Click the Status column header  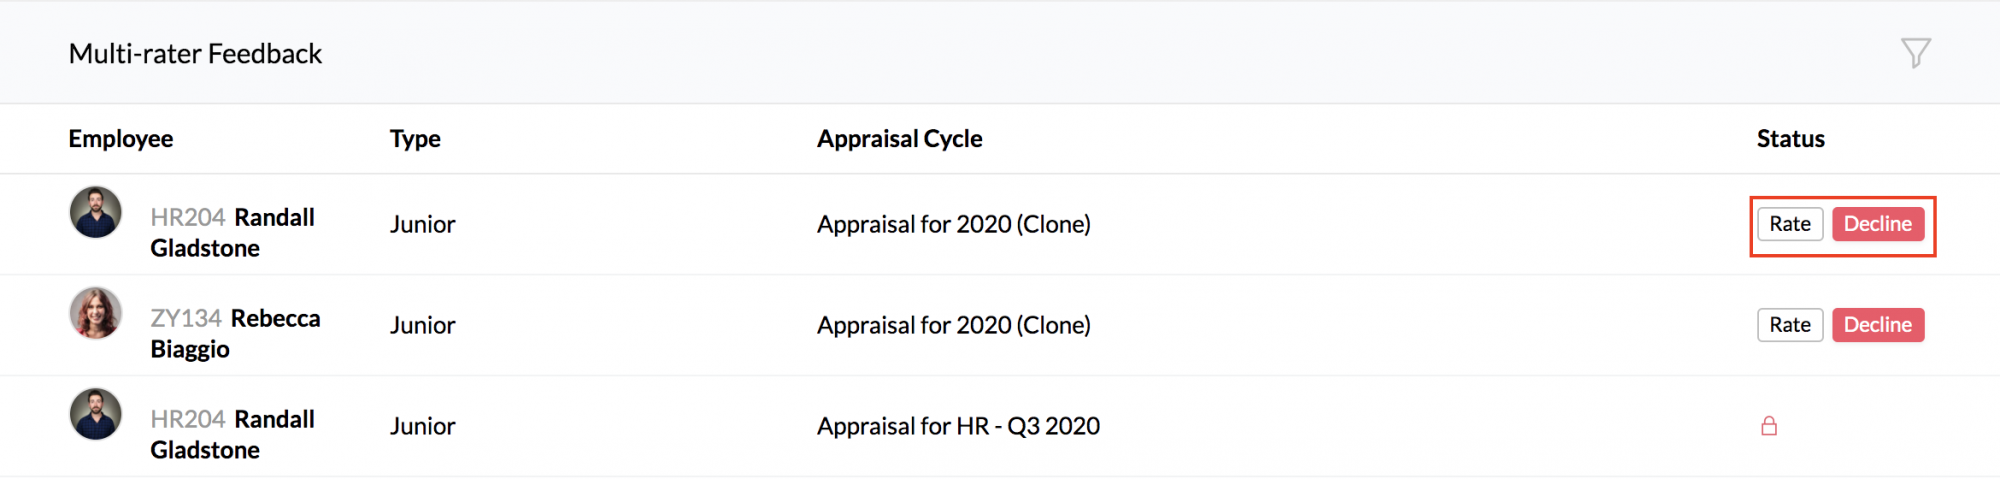pyautogui.click(x=1791, y=139)
